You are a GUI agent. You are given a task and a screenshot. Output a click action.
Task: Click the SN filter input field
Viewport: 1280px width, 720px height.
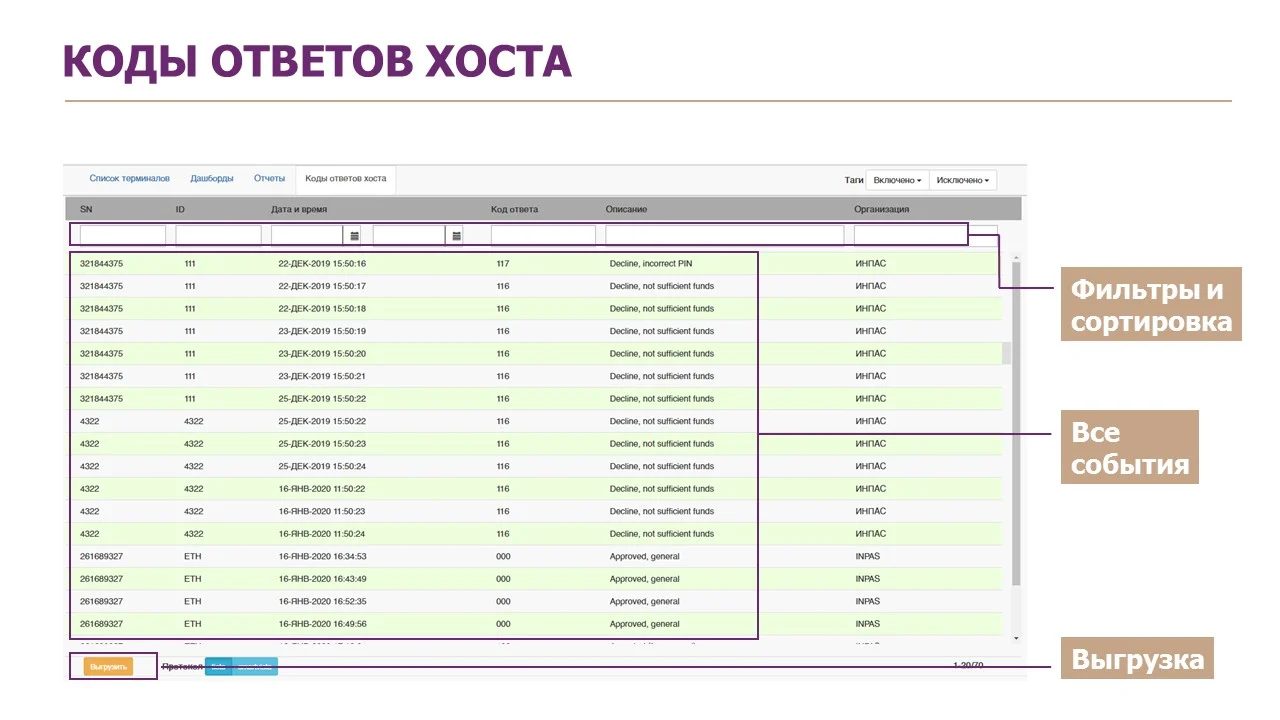122,235
